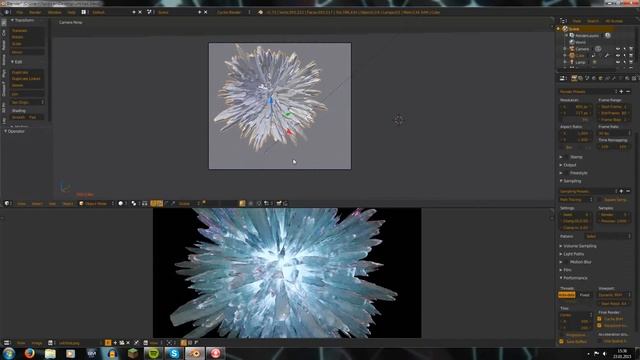Open the Global transform orientation dropdown
The image size is (640, 360).
pos(189,203)
